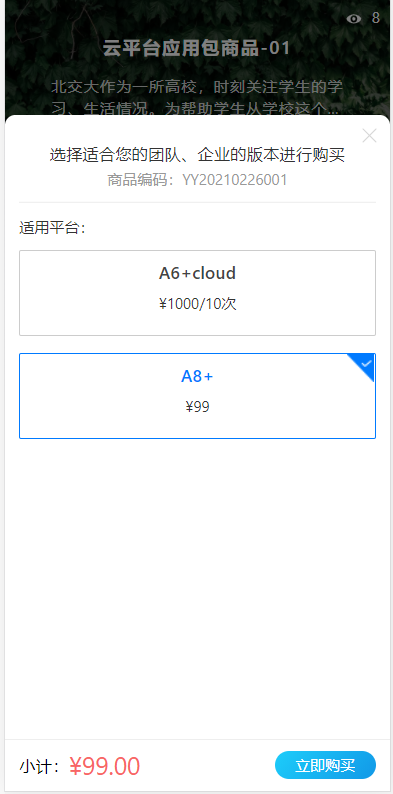Click the ¥99.00 subtotal amount
This screenshot has width=393, height=794.
pyautogui.click(x=105, y=766)
